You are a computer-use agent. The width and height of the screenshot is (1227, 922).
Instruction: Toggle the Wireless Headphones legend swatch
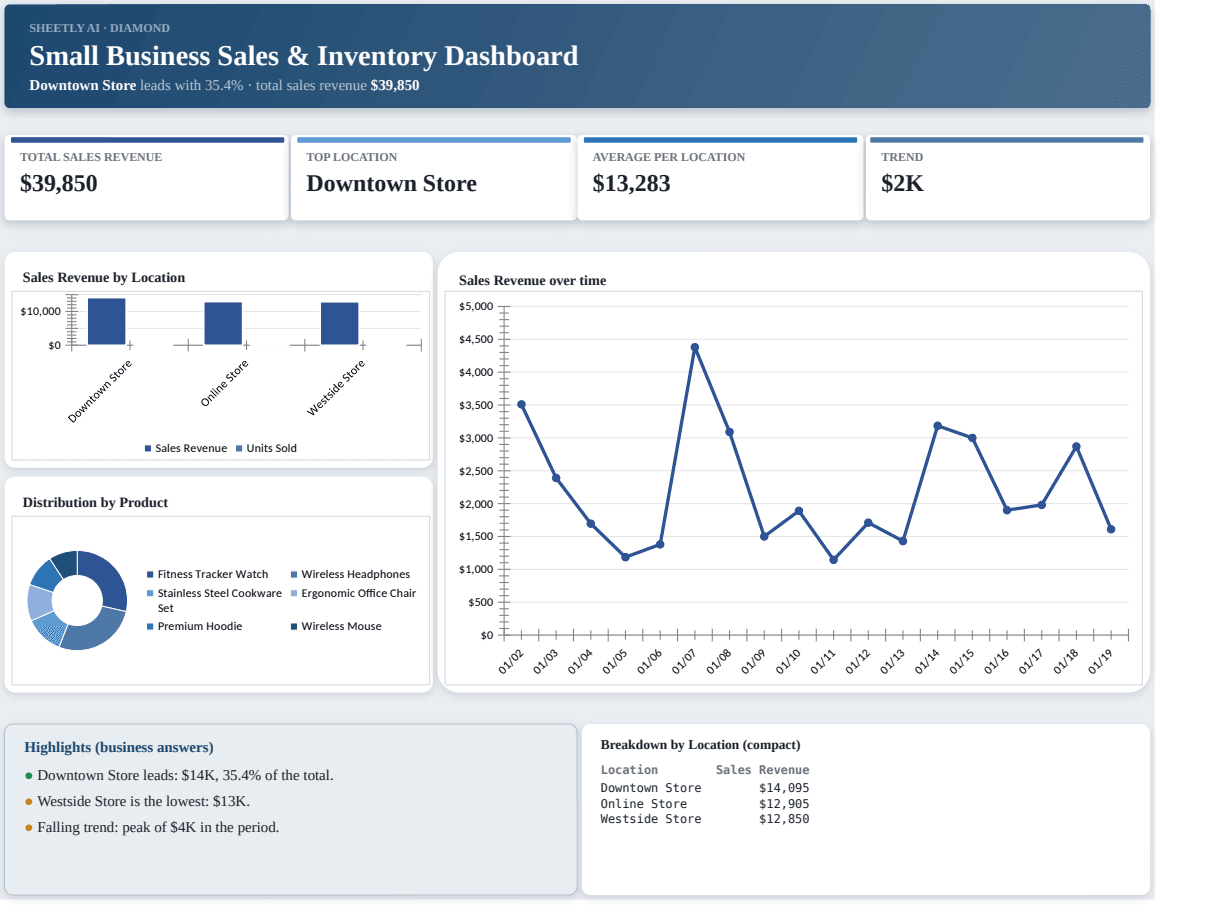(294, 574)
